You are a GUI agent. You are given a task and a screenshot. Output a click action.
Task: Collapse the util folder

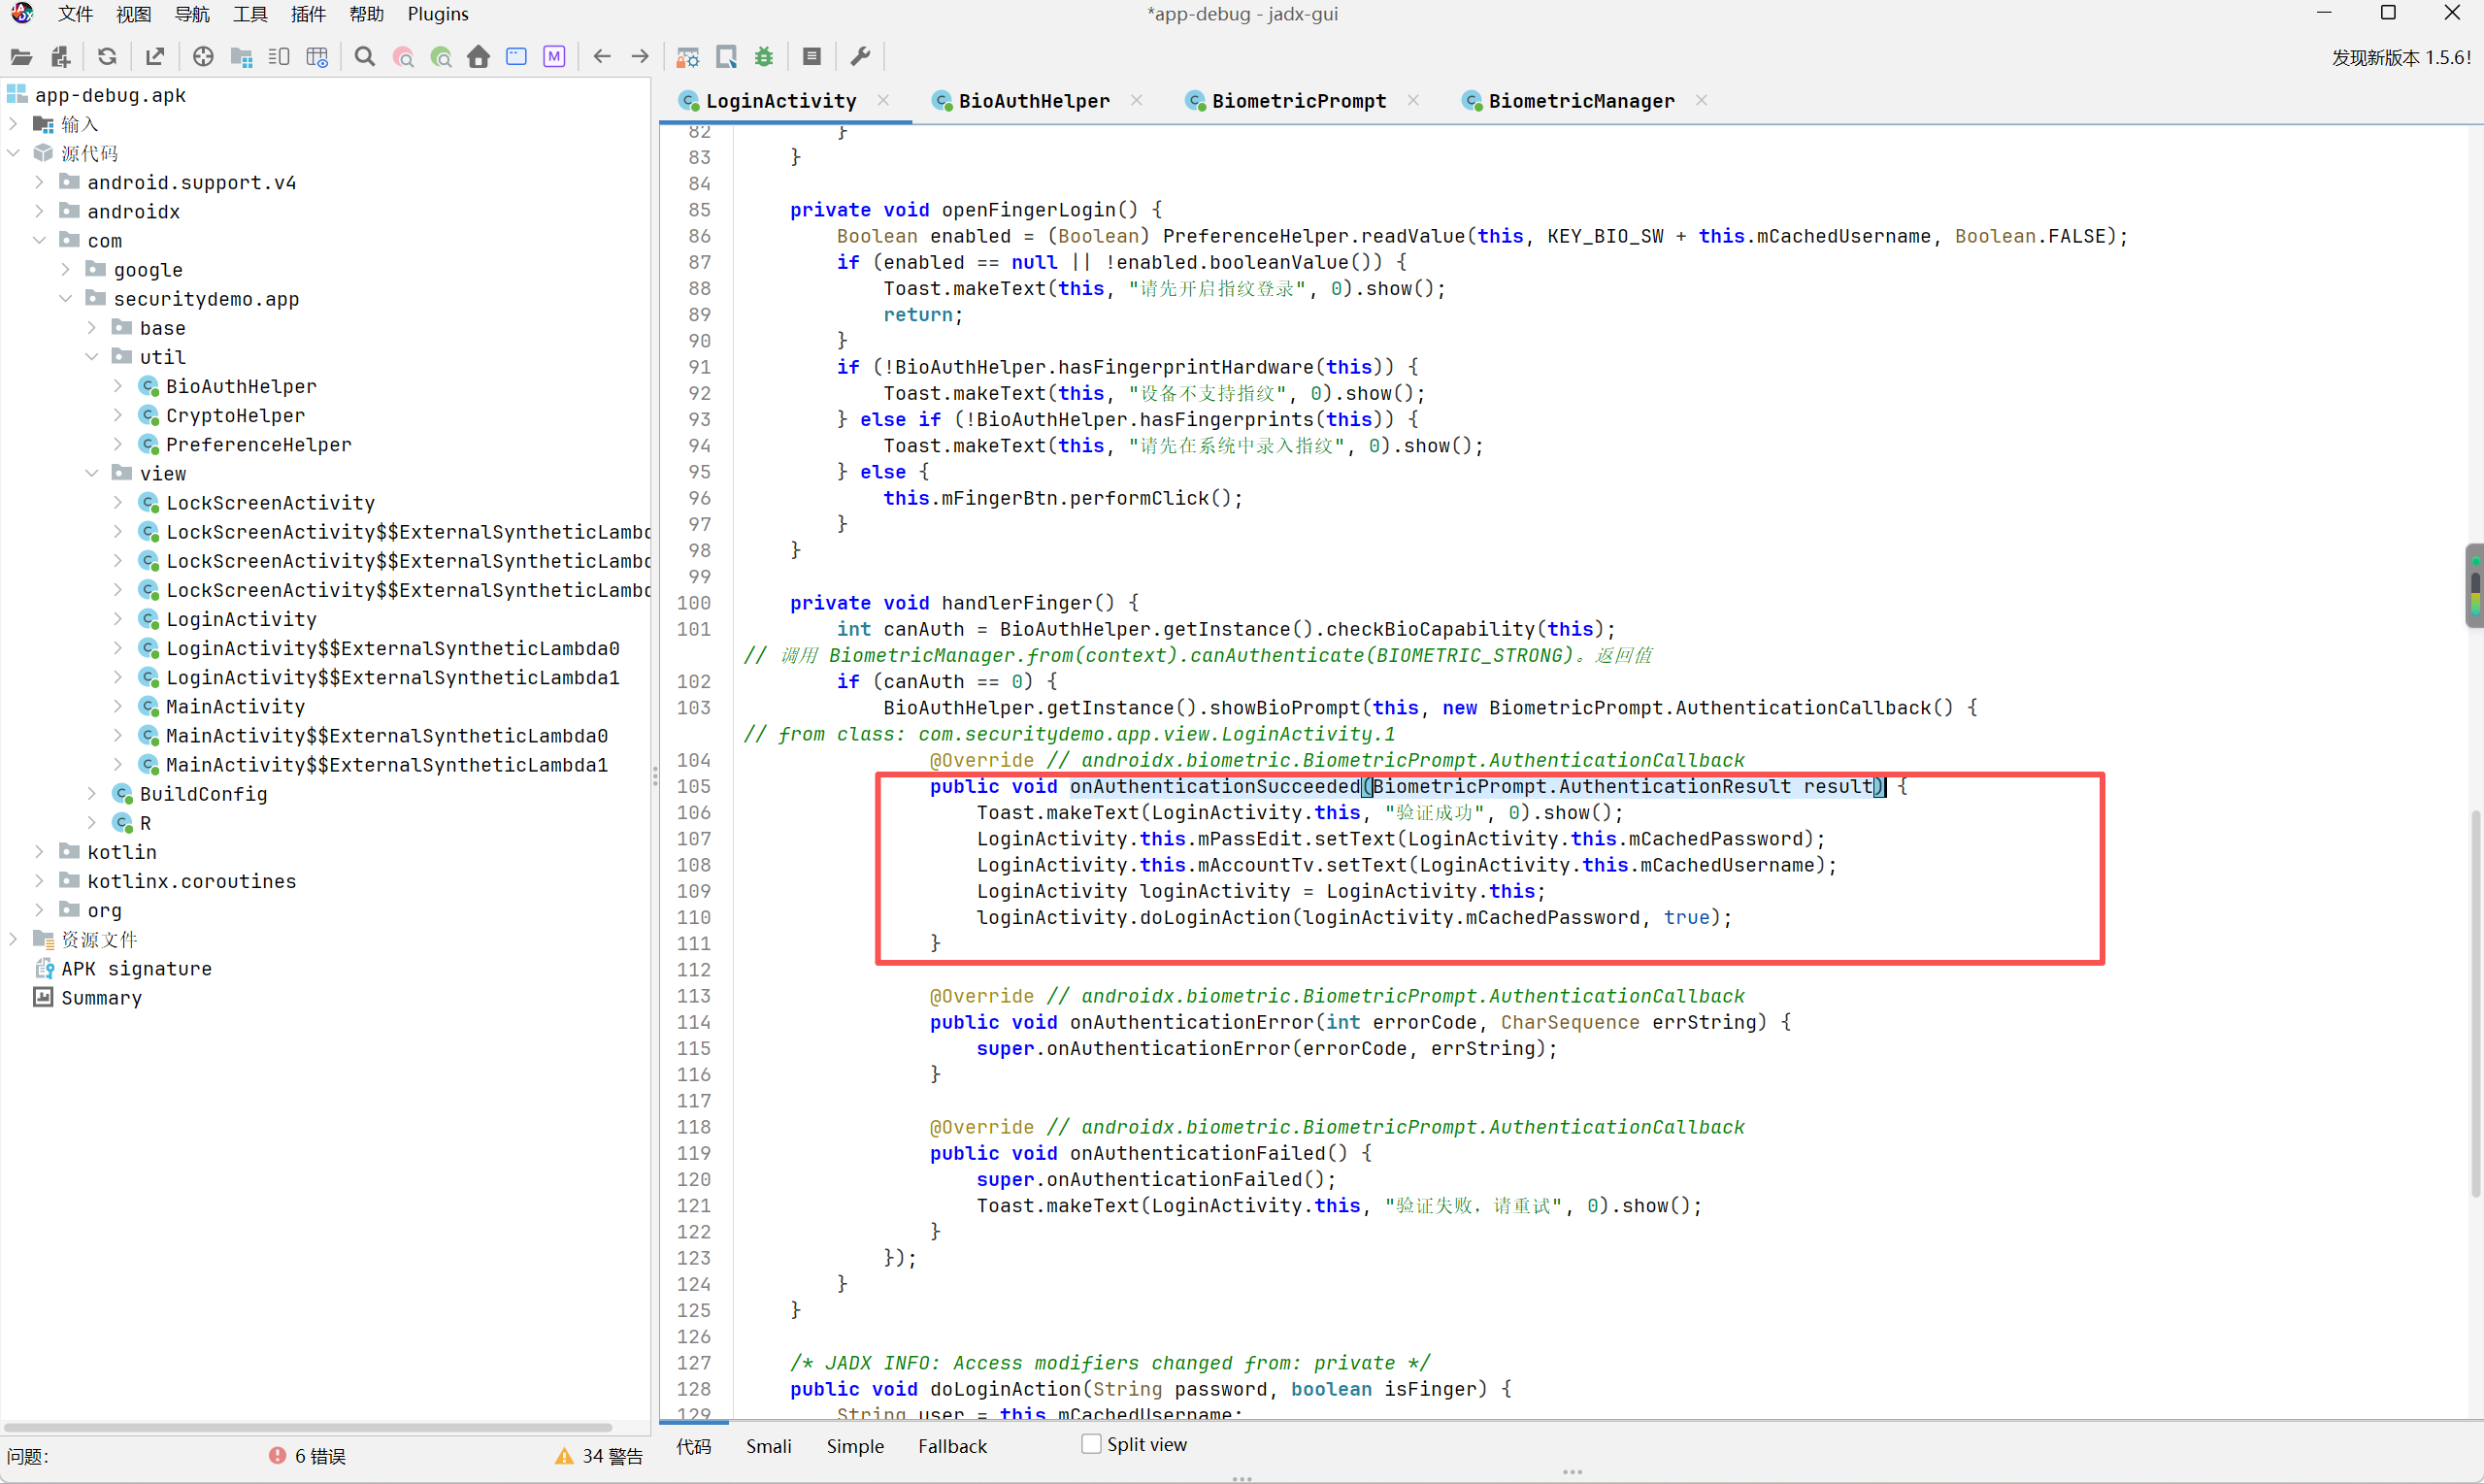coord(92,356)
